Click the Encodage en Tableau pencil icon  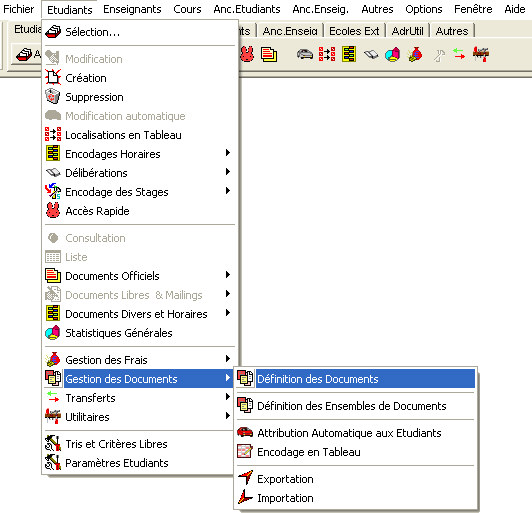[x=245, y=452]
